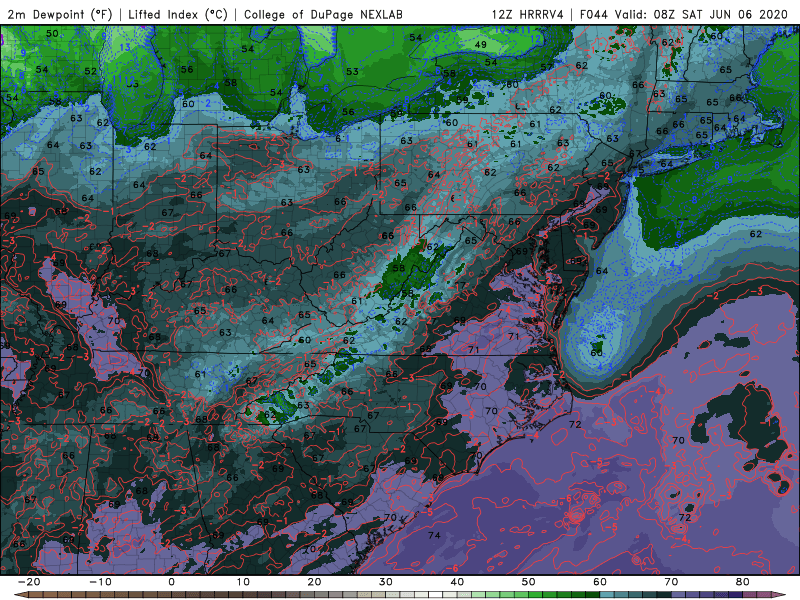Click the '74' dewpoint value offshore
Screen dimensions: 800x600
pos(434,535)
